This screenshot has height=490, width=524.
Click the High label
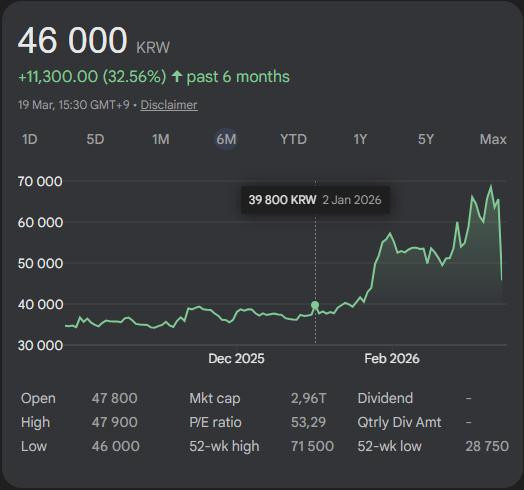[35, 422]
